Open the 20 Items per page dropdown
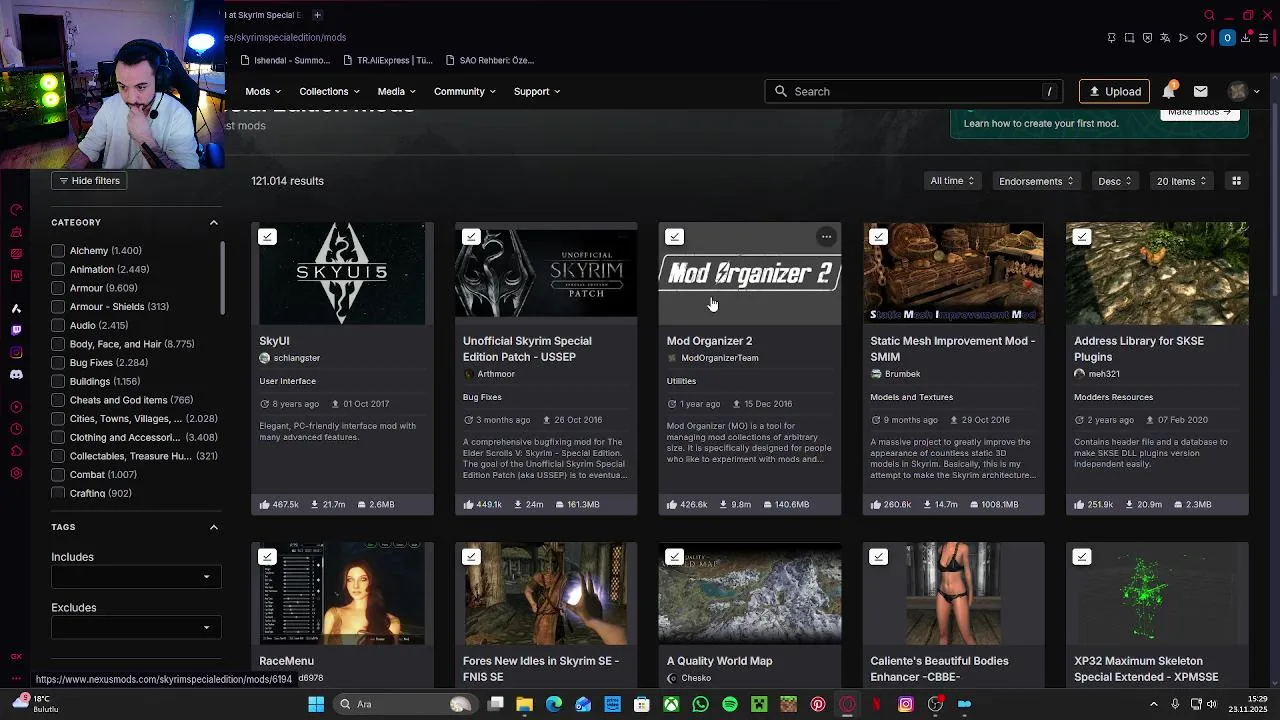The width and height of the screenshot is (1280, 720). coord(1181,181)
